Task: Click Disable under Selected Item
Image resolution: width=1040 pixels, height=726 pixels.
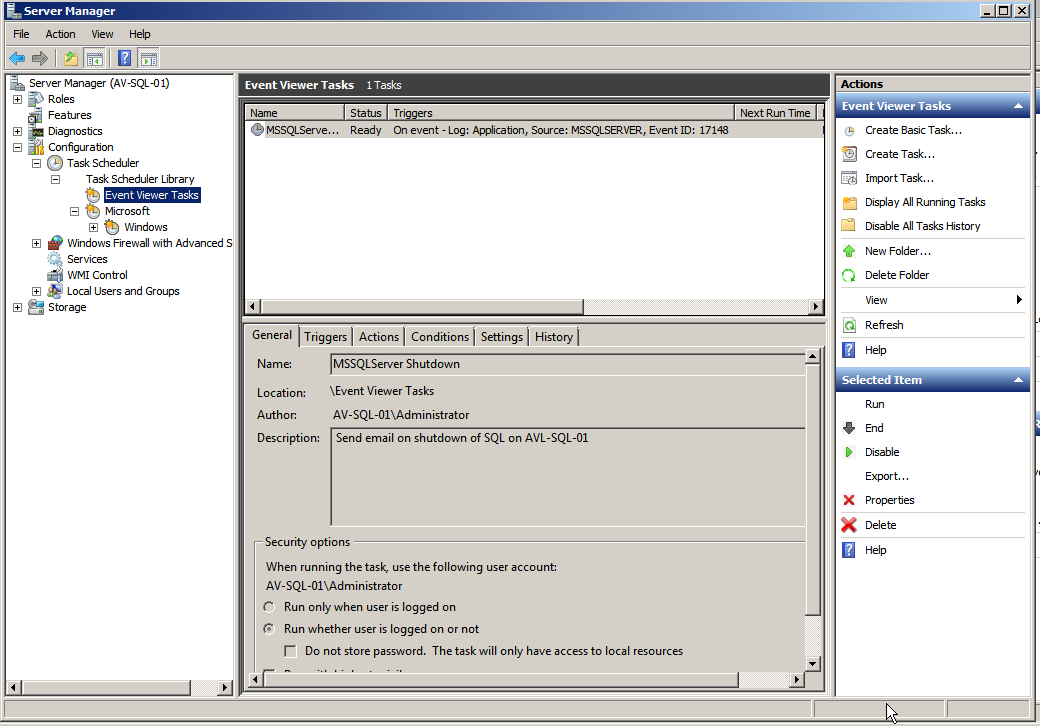Action: pos(882,452)
